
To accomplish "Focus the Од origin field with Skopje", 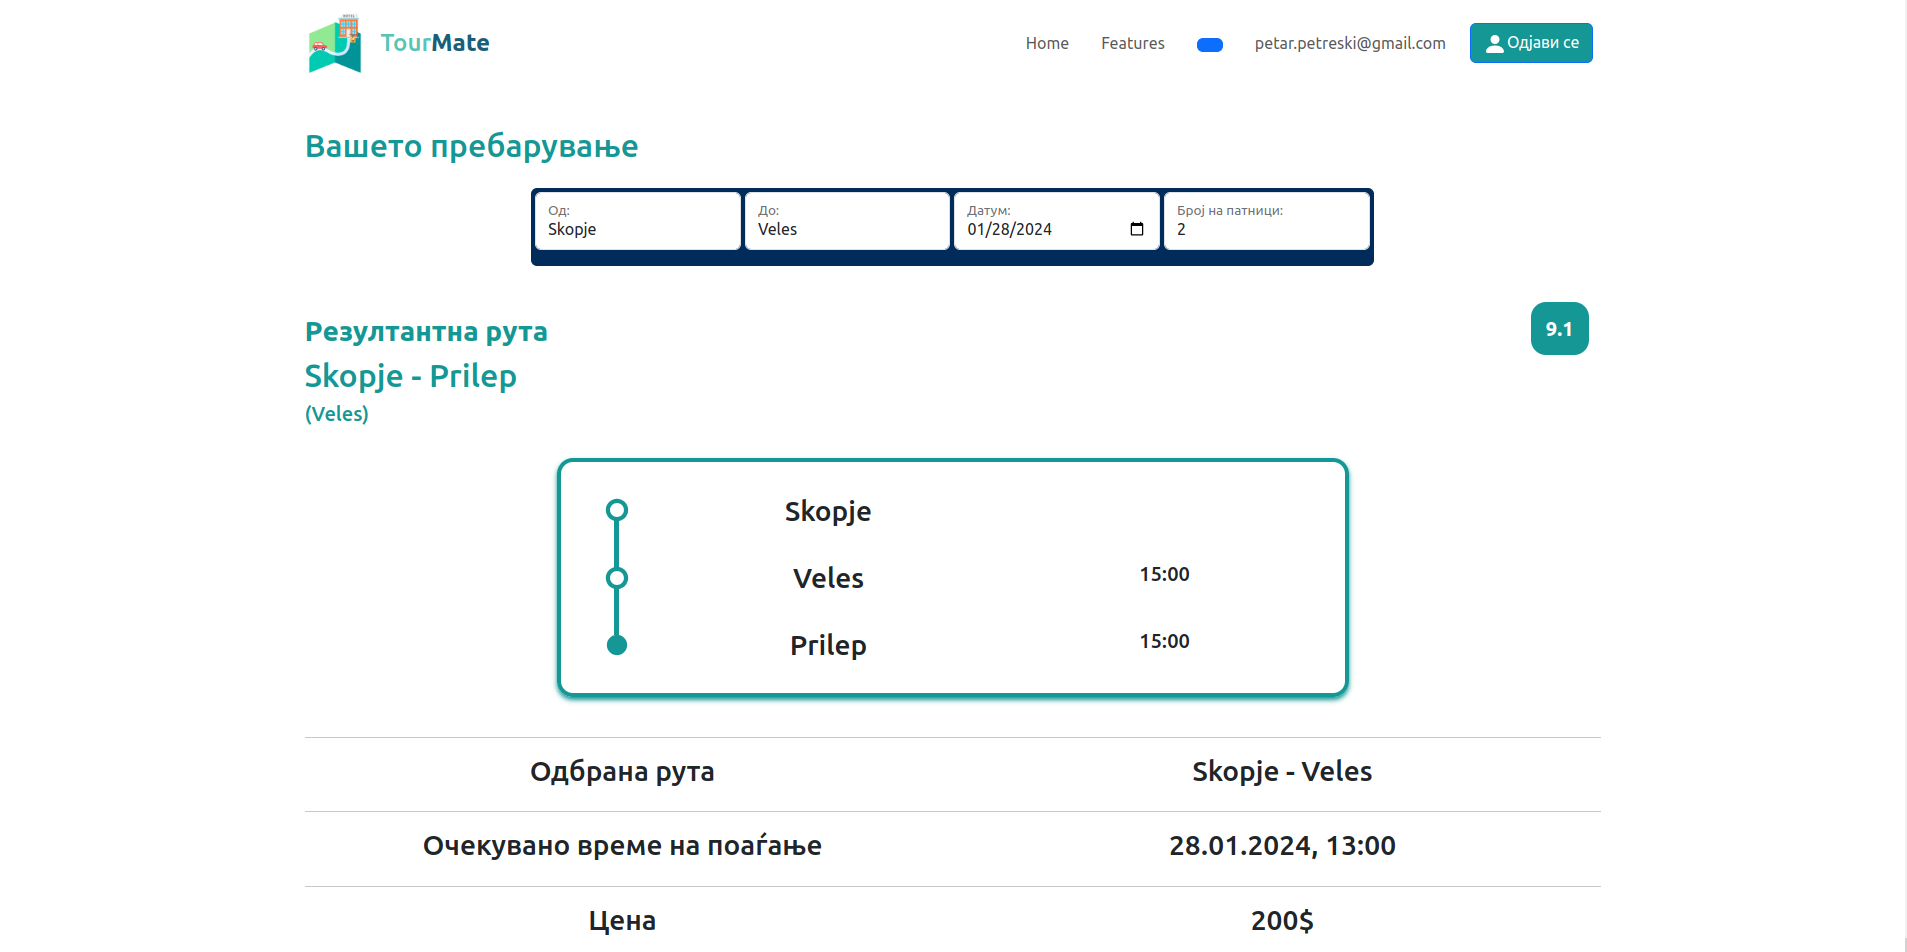I will [638, 229].
